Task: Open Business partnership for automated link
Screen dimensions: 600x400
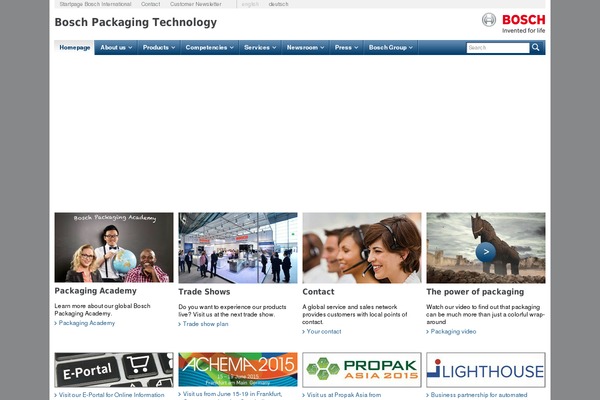Action: pyautogui.click(x=477, y=395)
